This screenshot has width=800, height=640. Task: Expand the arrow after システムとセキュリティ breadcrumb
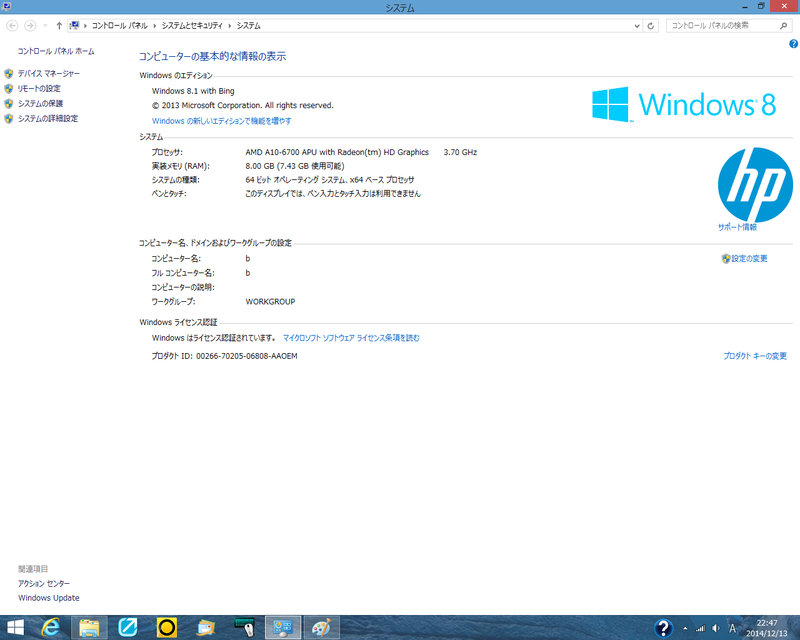coord(230,26)
